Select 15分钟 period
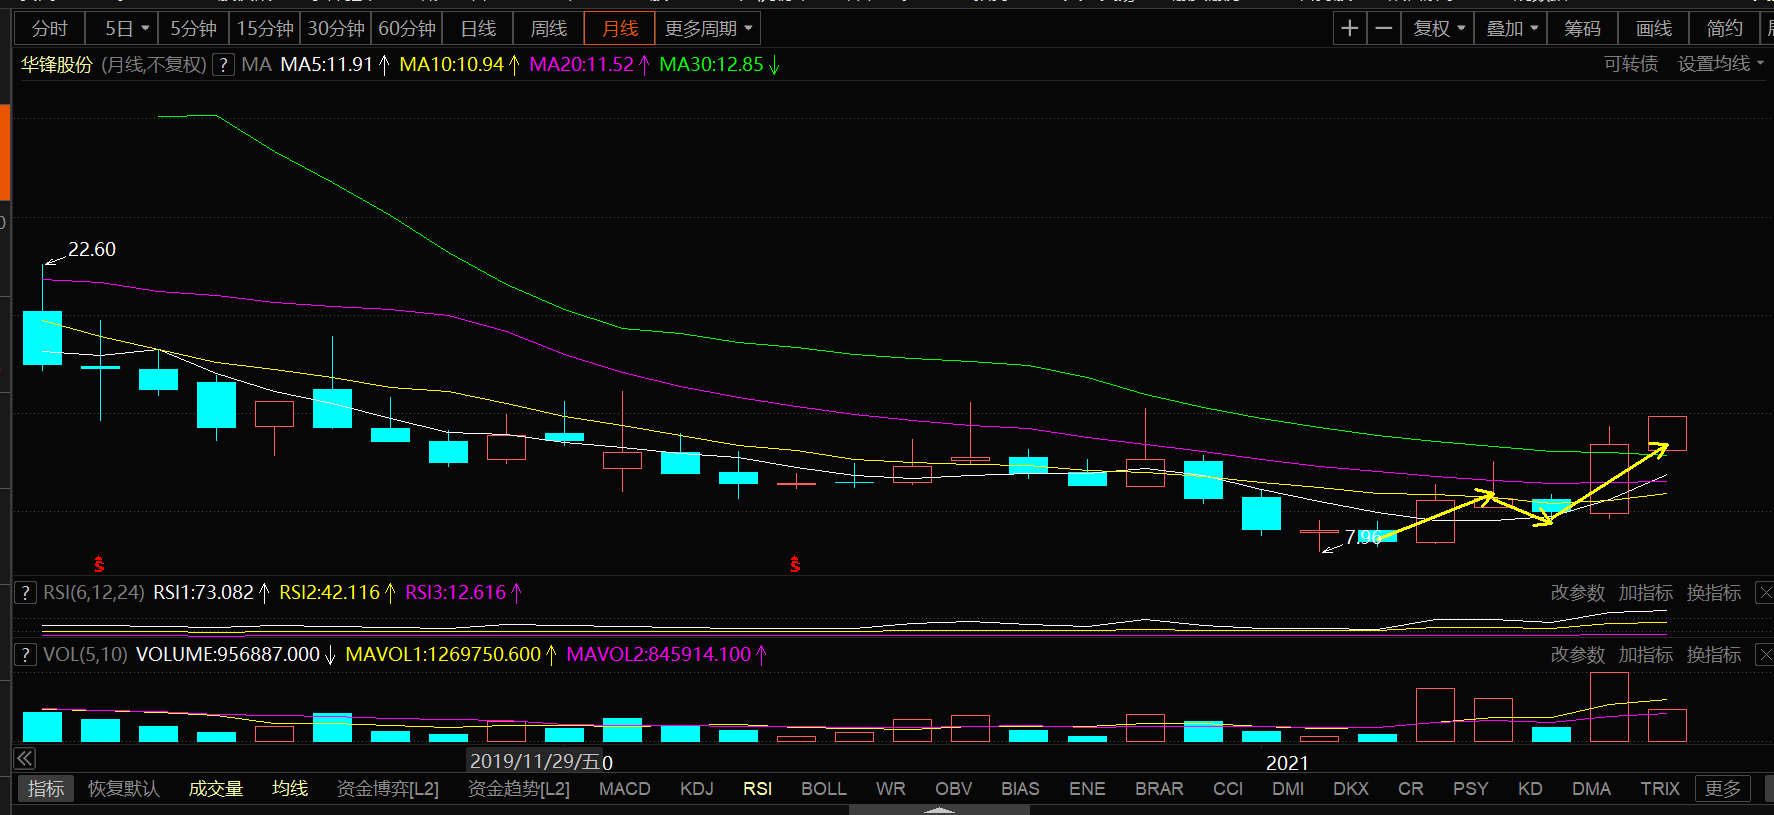 point(264,29)
